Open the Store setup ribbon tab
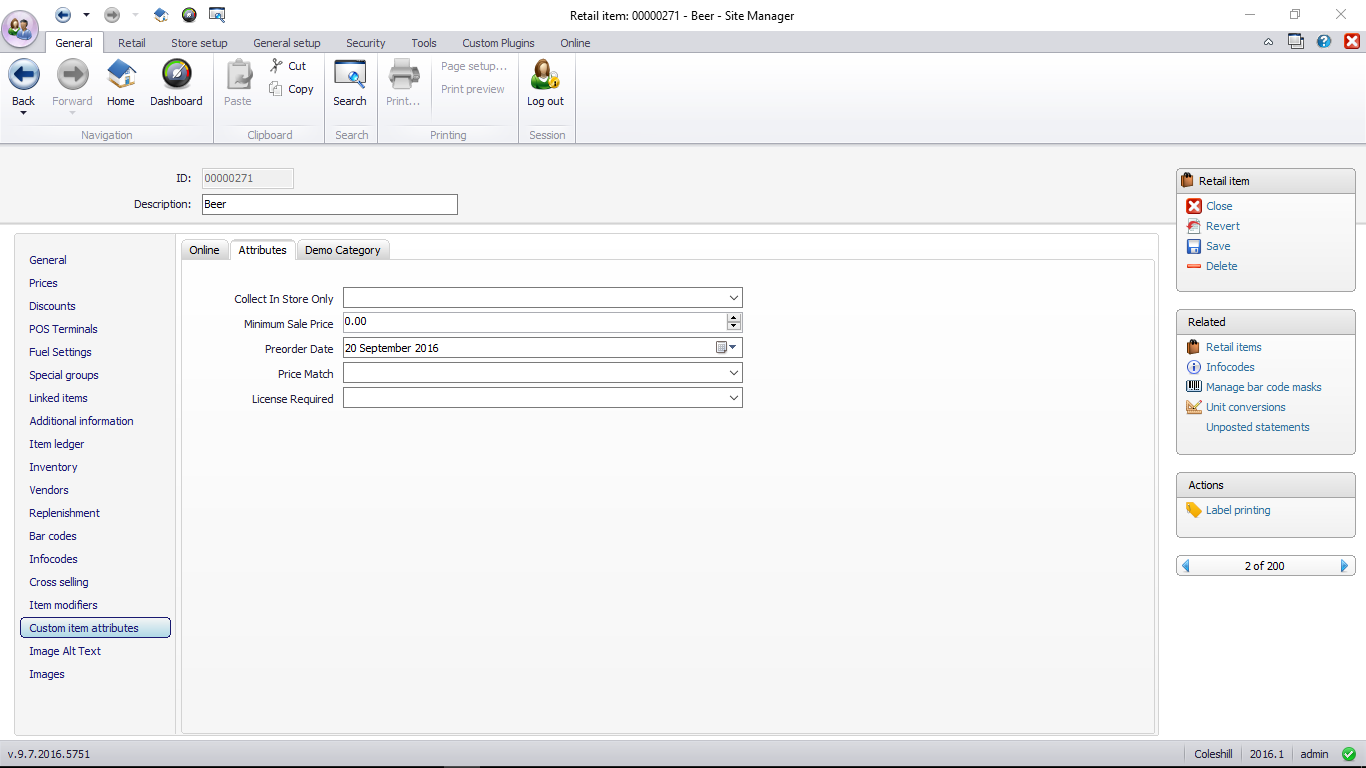Image resolution: width=1366 pixels, height=768 pixels. pos(199,43)
